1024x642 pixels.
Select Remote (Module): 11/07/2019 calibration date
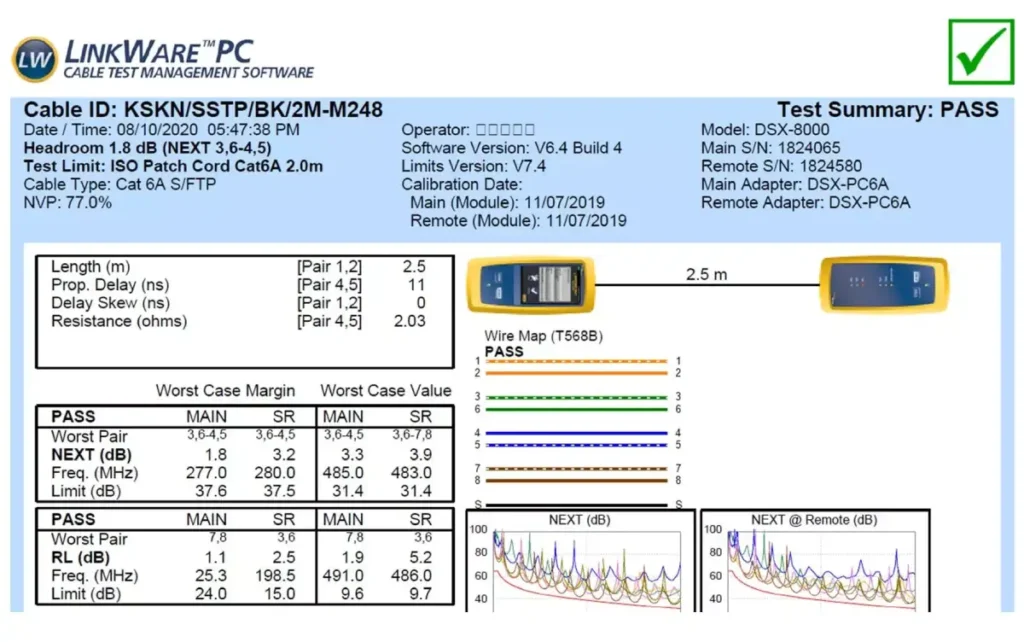point(518,221)
